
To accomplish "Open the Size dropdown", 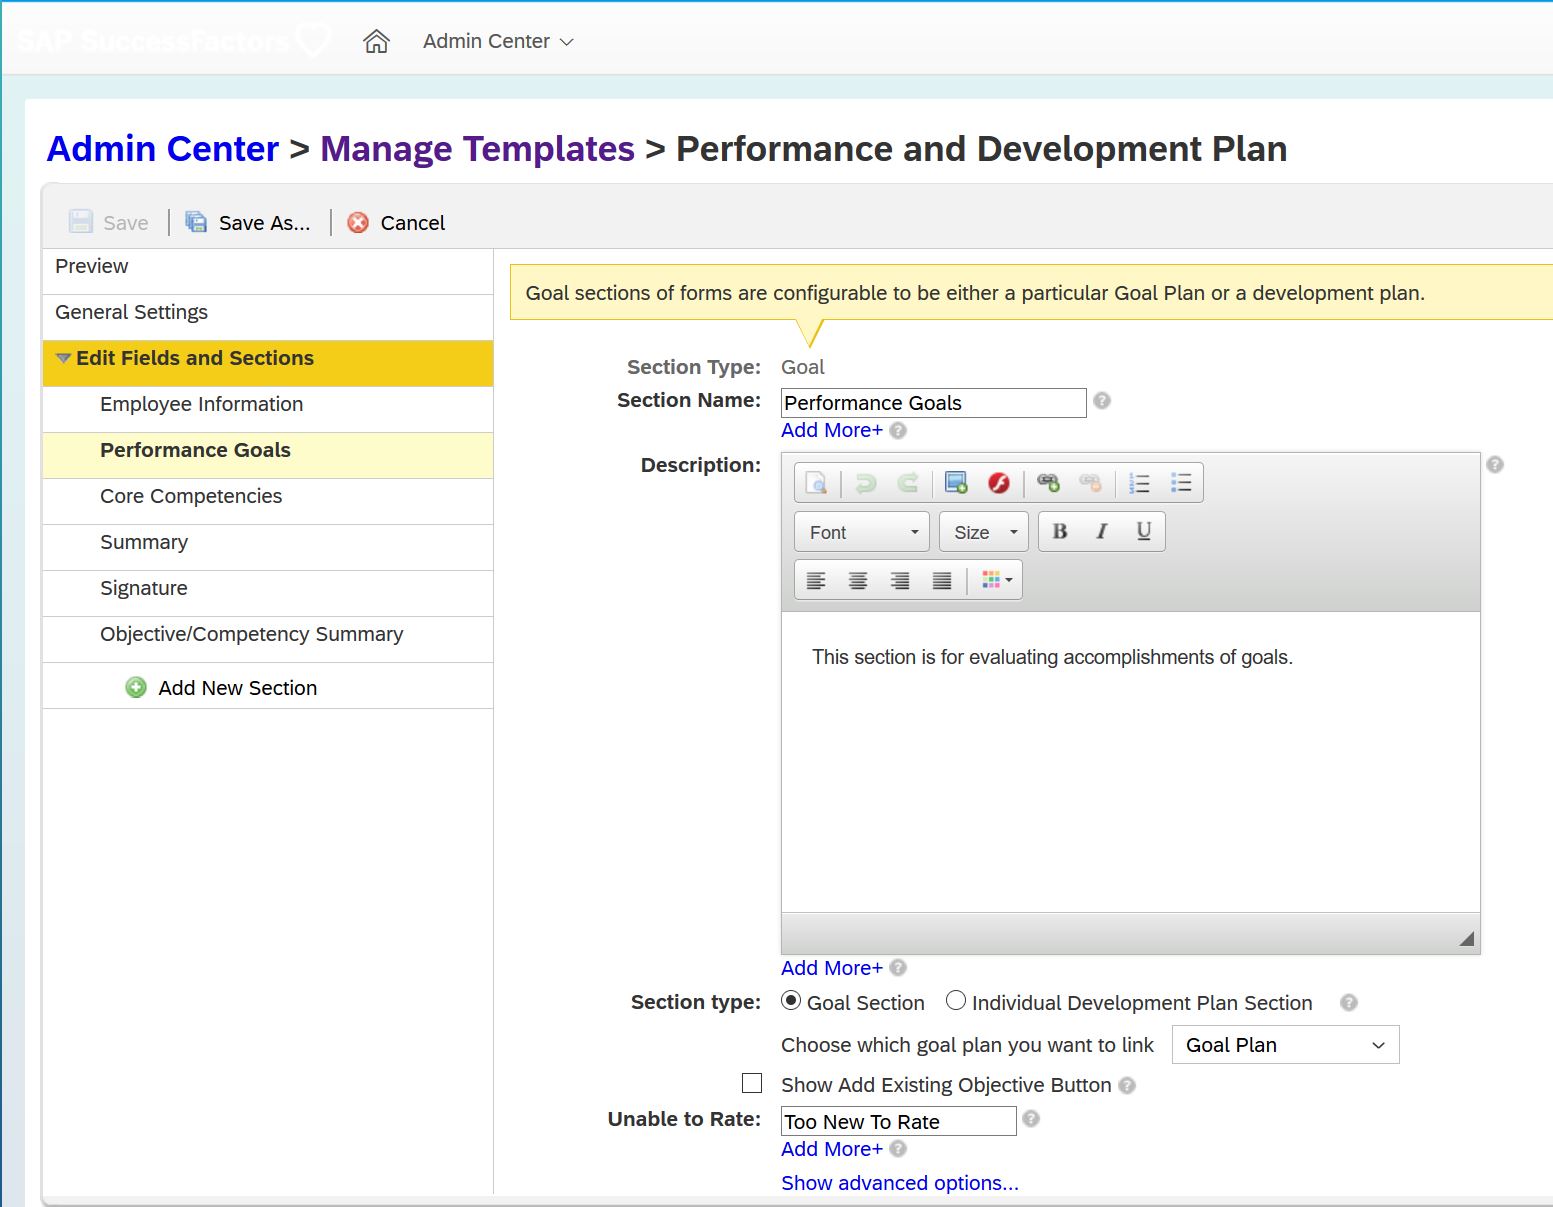I will [984, 532].
